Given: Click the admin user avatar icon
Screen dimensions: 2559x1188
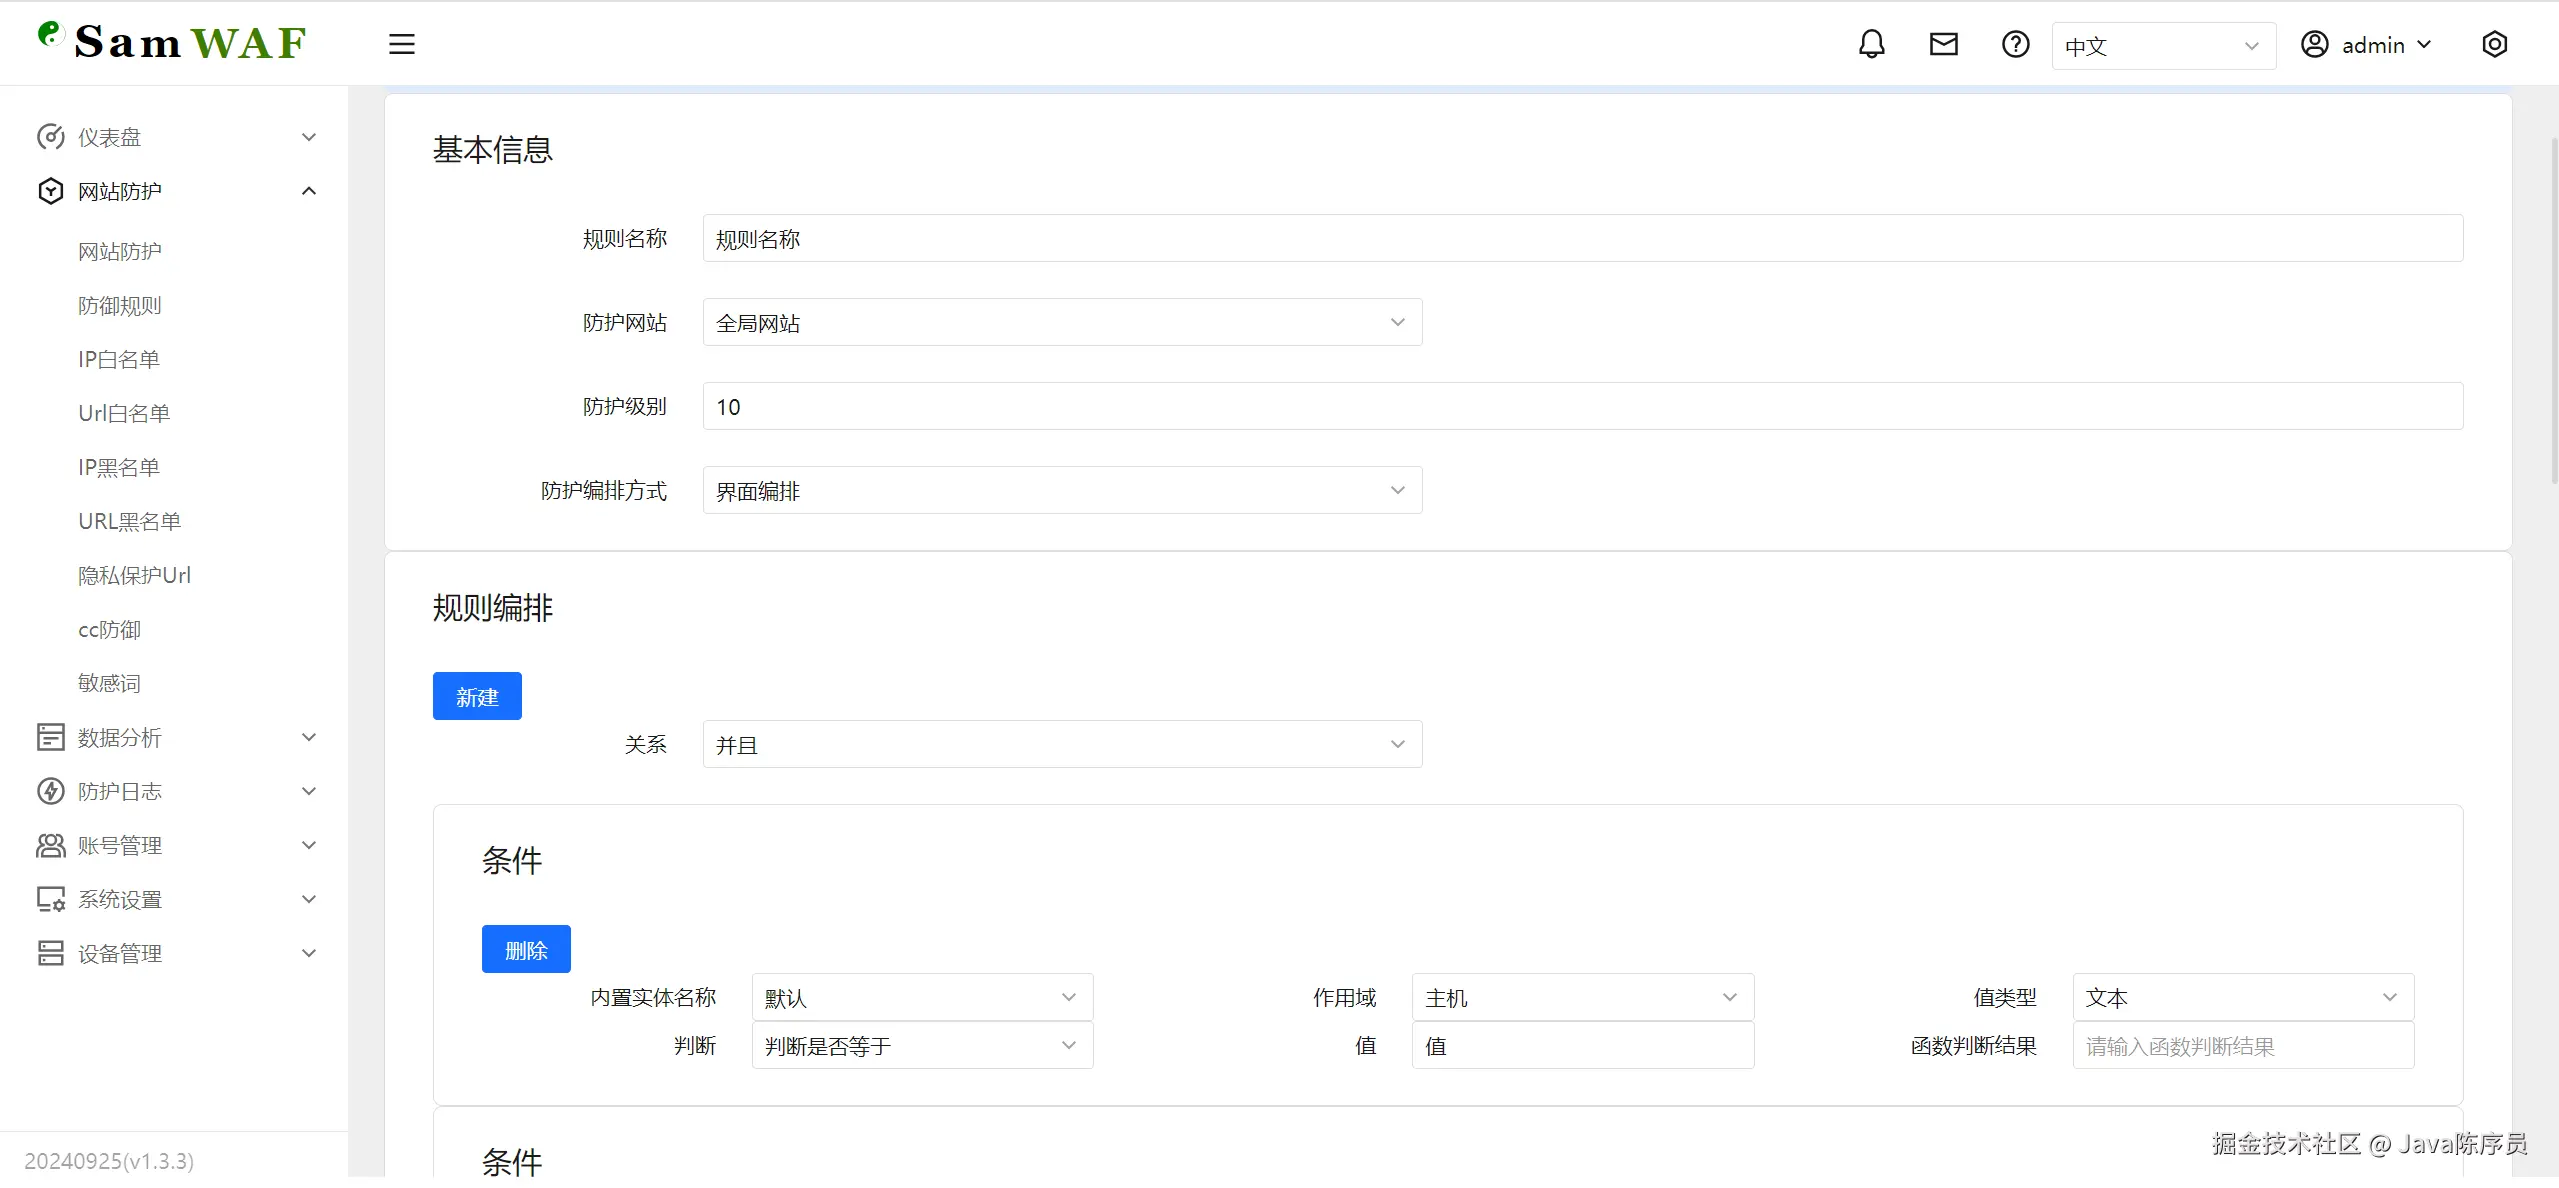Looking at the screenshot, I should 2314,44.
